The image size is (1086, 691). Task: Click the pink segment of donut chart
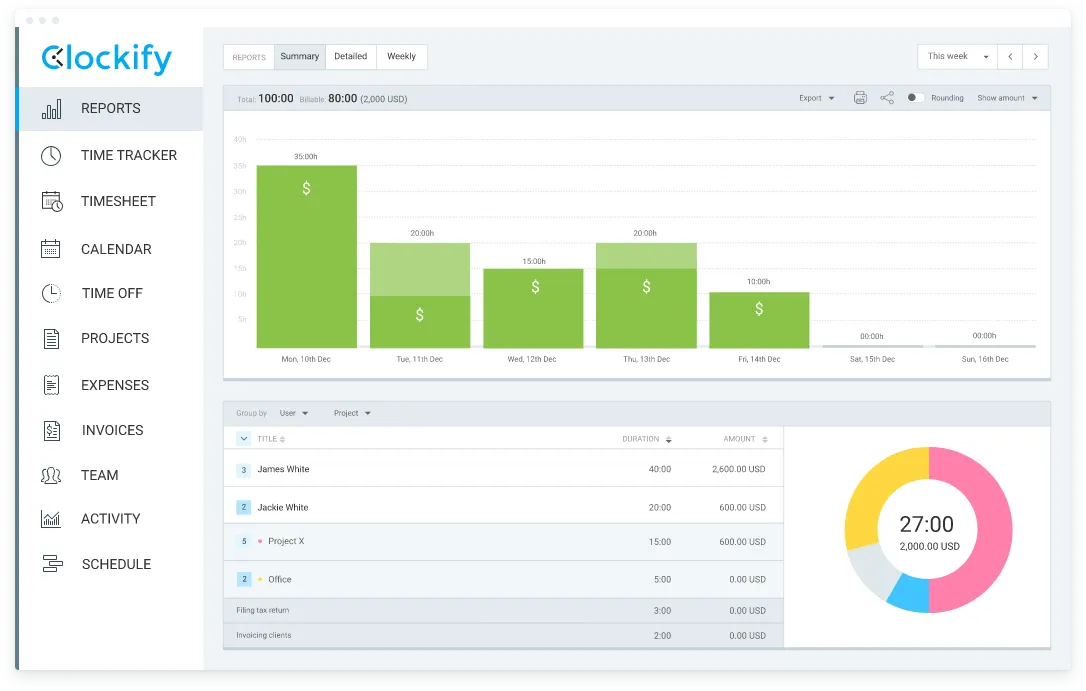pos(993,530)
